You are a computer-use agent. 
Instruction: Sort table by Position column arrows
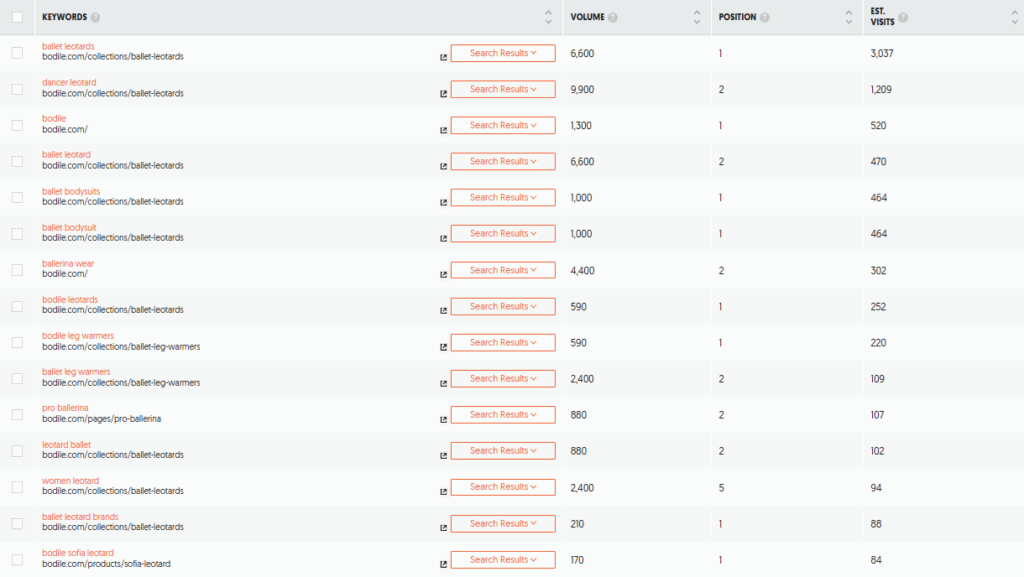(x=848, y=18)
